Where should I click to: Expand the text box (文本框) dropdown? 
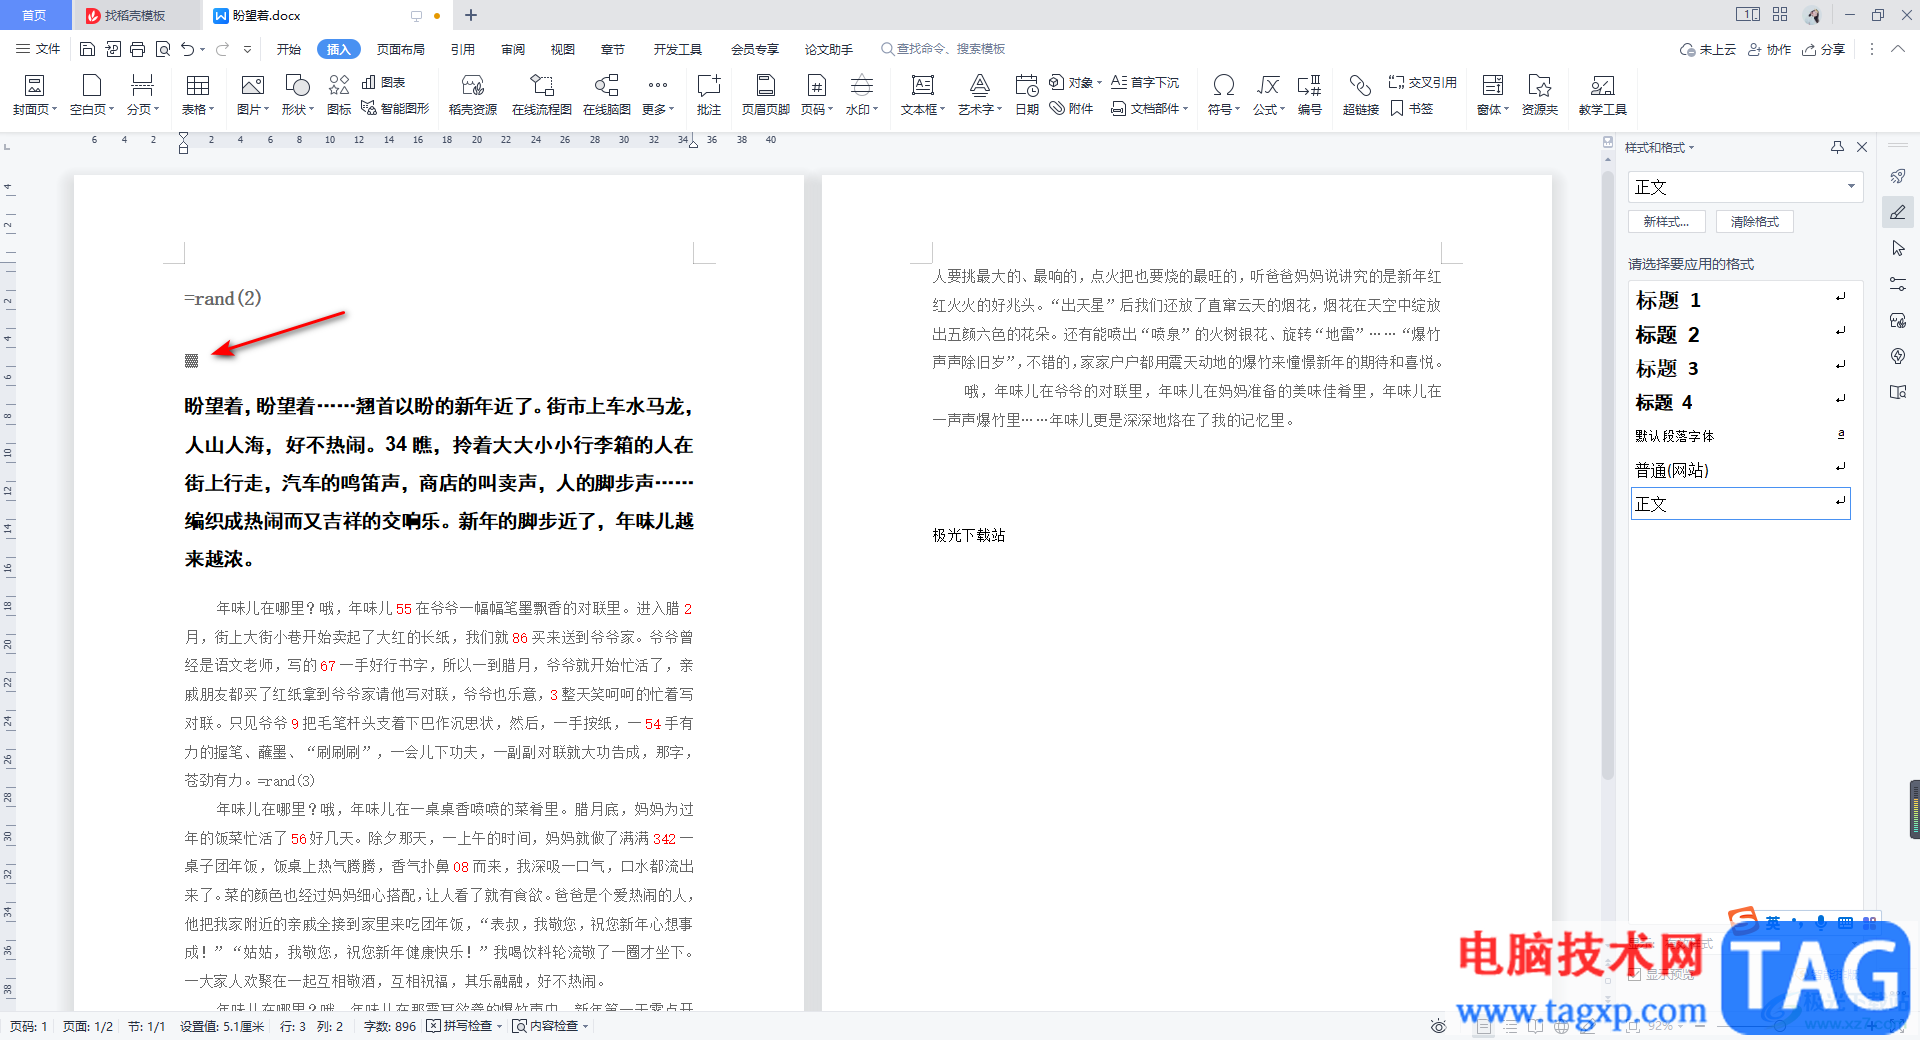[923, 109]
